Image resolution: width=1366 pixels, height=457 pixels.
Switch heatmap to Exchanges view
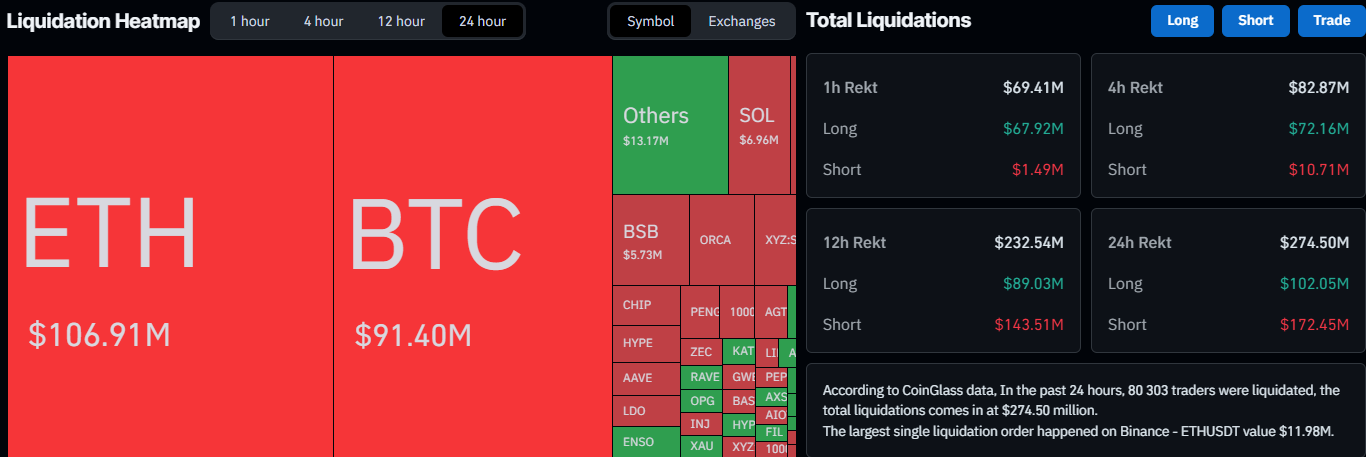[741, 21]
